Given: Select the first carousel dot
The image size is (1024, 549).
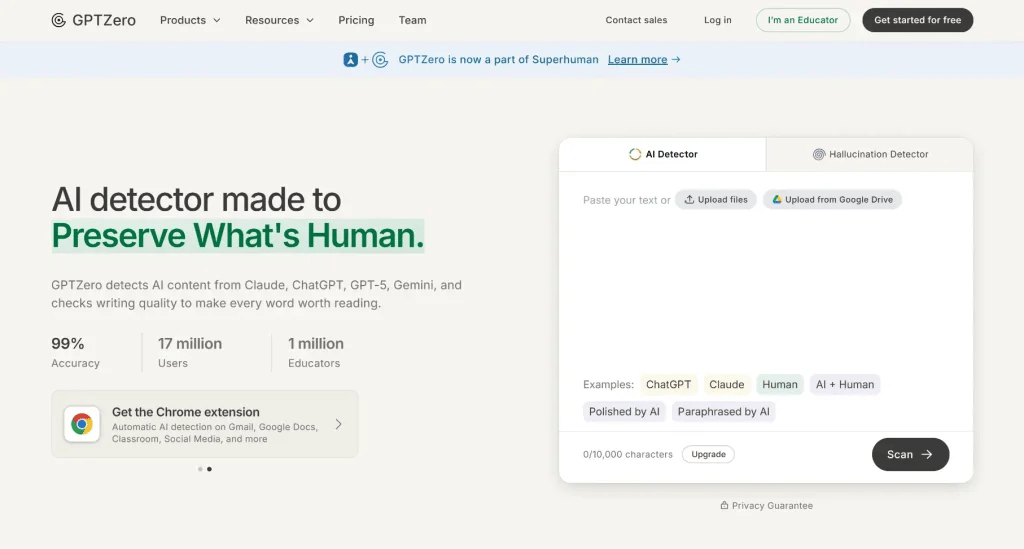Looking at the screenshot, I should point(200,469).
